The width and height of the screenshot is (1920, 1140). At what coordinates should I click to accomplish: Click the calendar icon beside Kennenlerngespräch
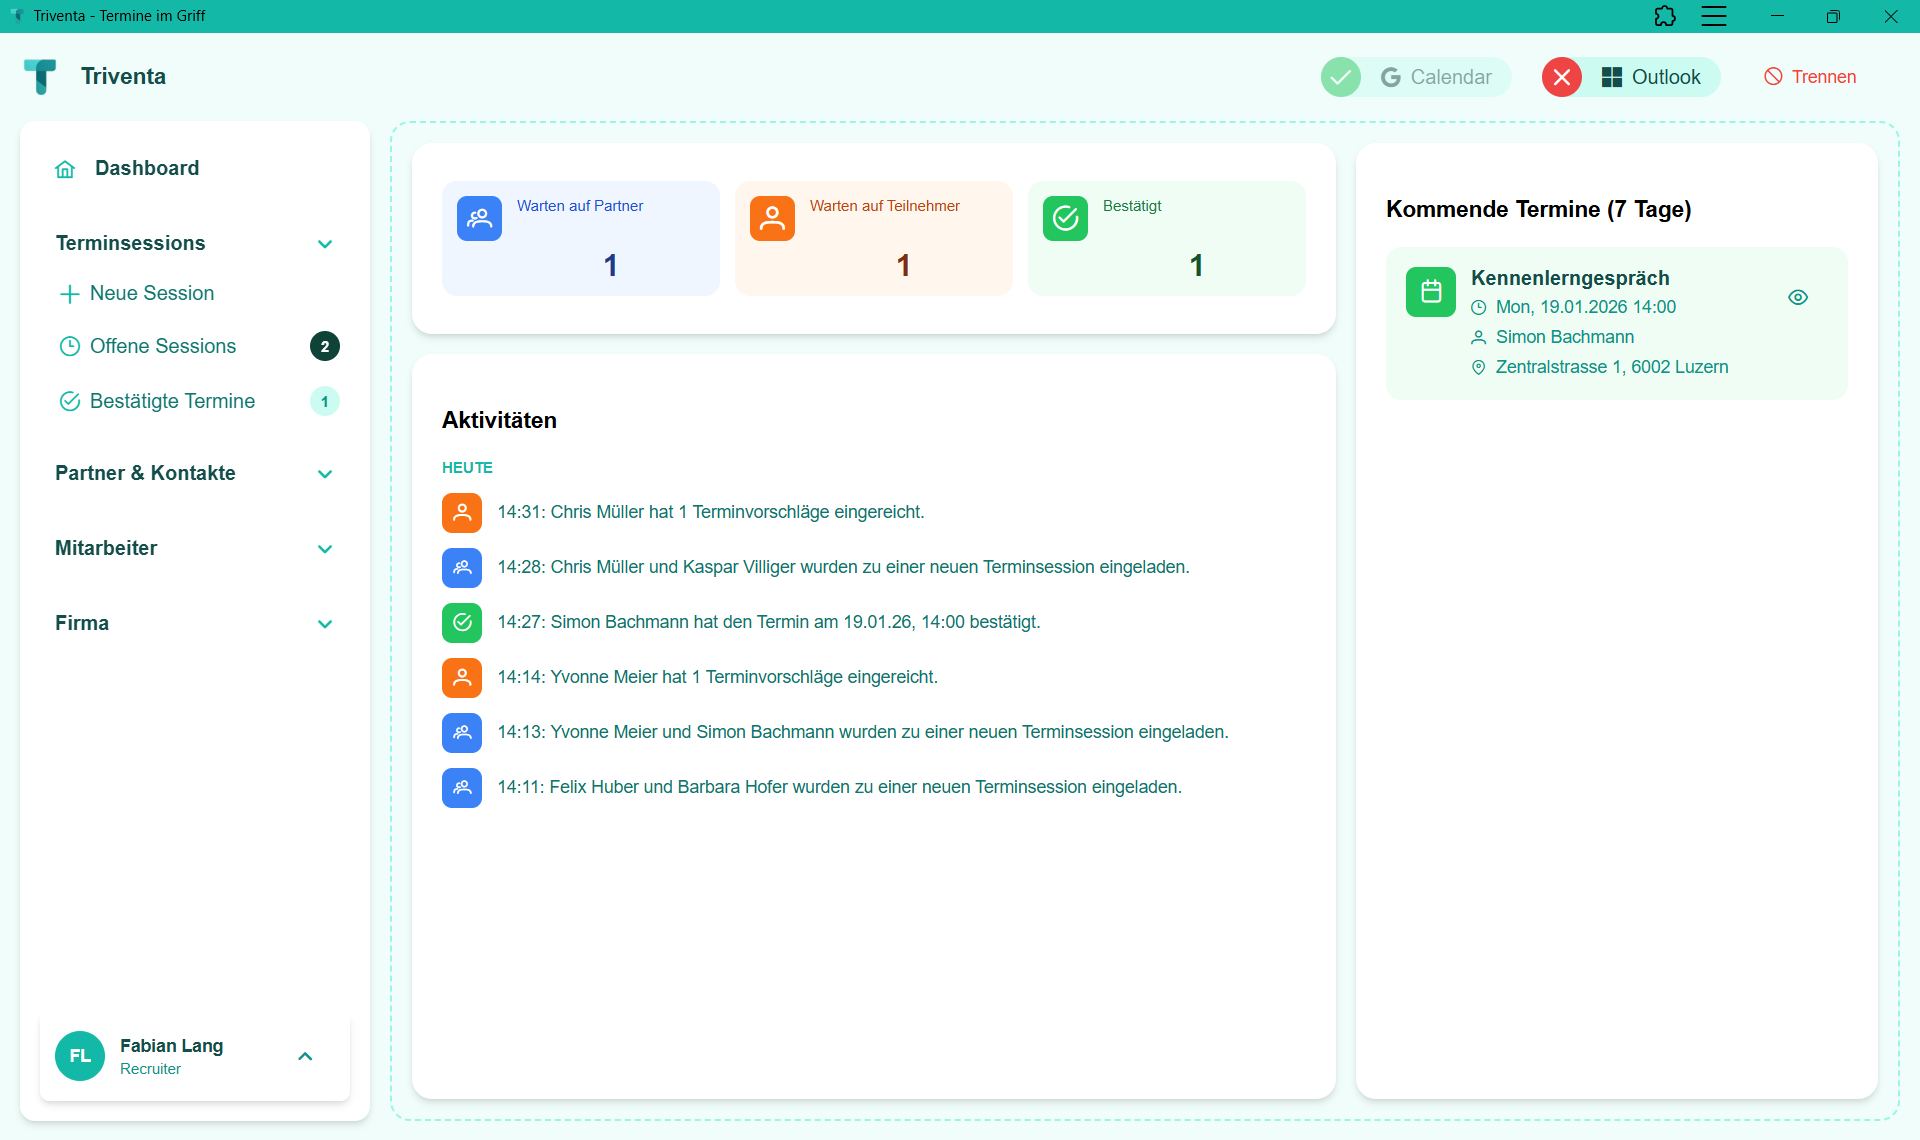click(1430, 291)
